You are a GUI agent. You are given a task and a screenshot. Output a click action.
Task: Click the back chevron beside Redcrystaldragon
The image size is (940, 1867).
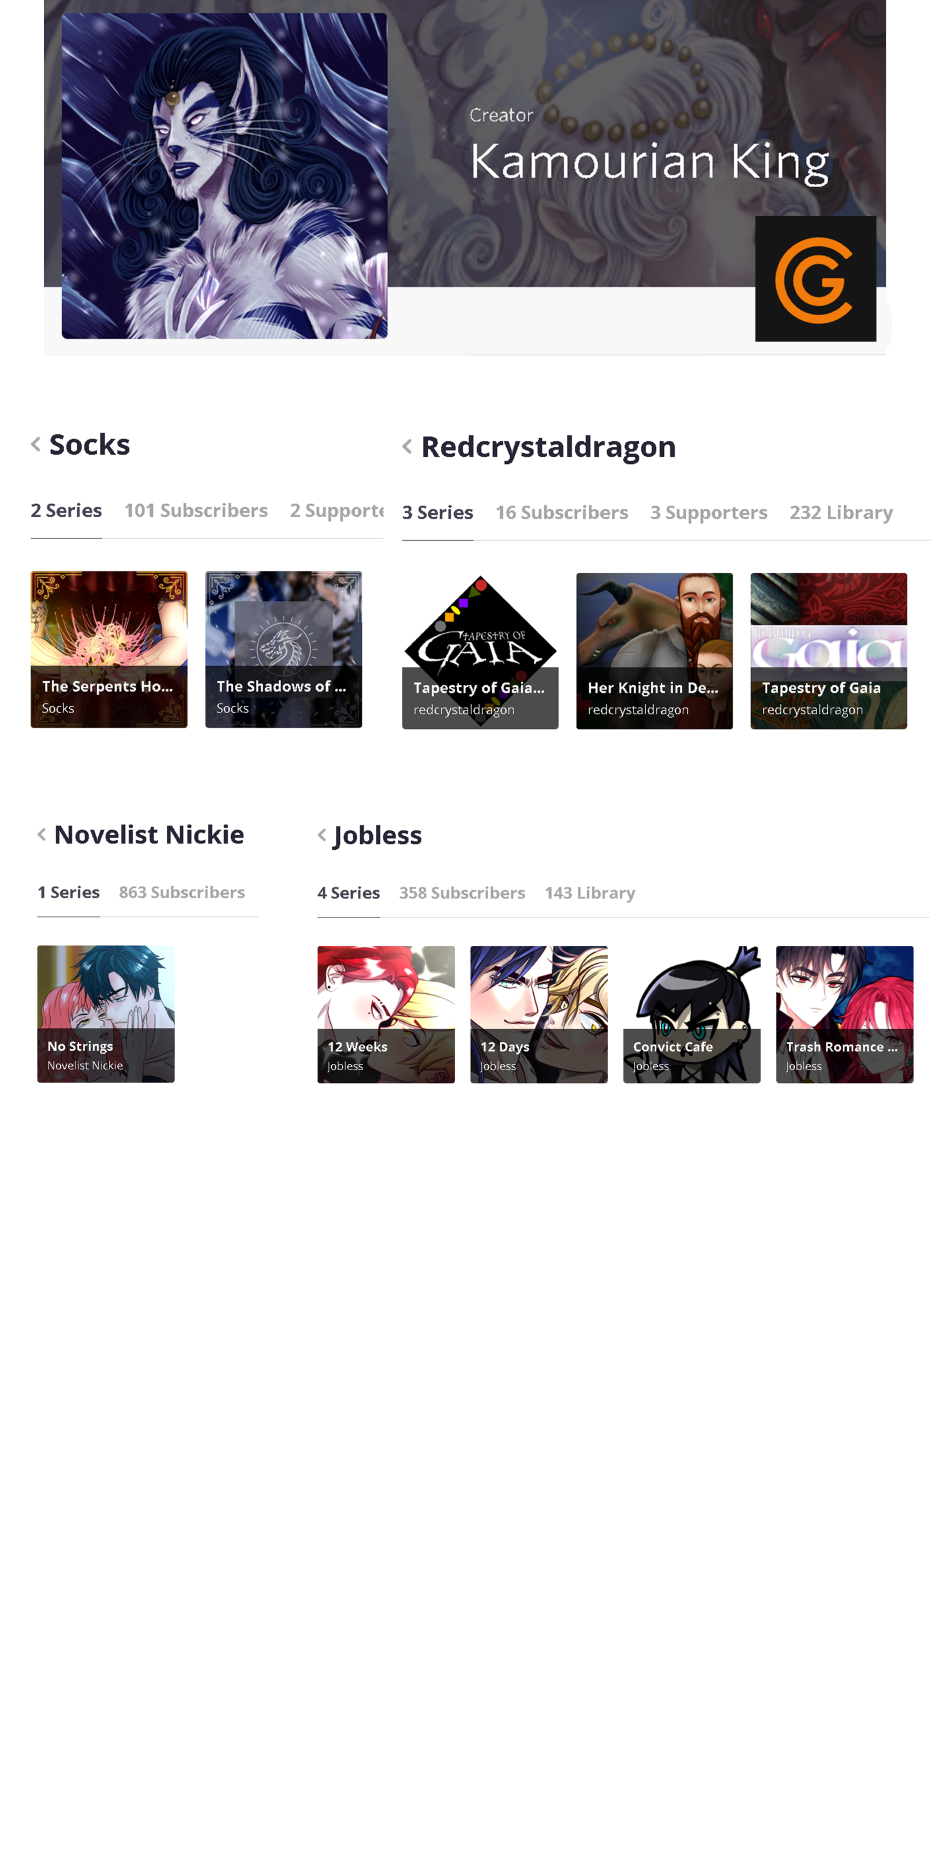click(x=407, y=446)
